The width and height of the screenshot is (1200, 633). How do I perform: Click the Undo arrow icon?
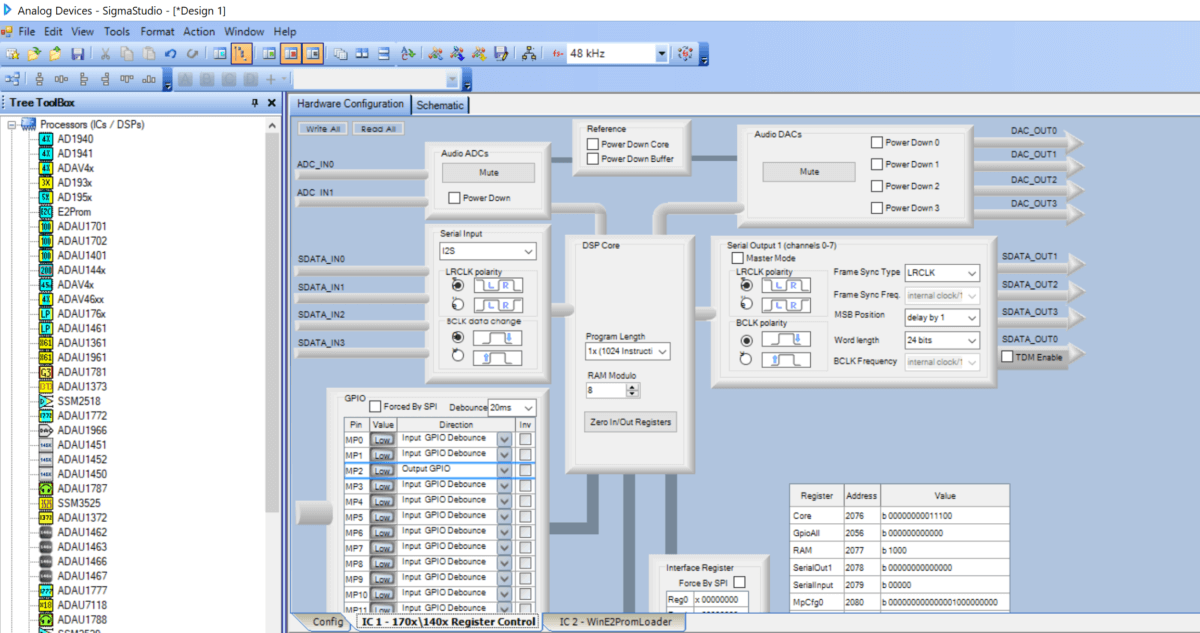169,53
